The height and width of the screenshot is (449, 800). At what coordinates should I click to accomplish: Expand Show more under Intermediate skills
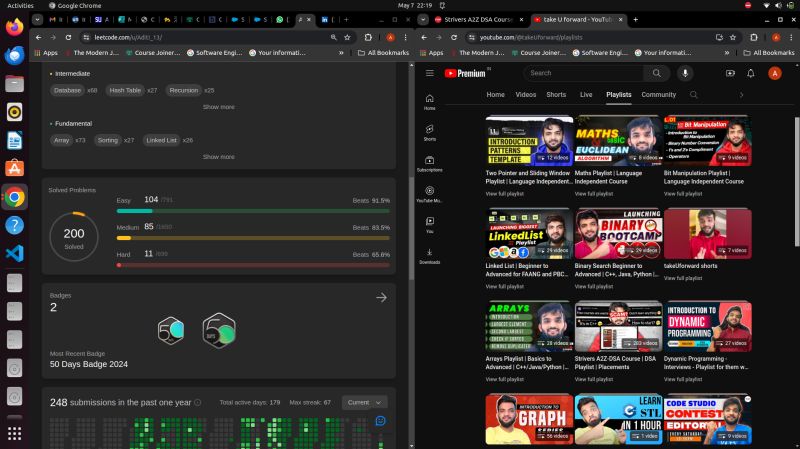(x=219, y=107)
